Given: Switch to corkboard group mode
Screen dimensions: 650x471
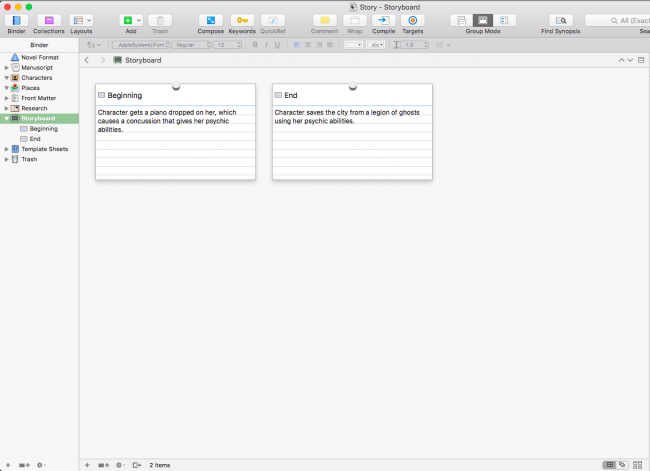Looking at the screenshot, I should point(482,20).
